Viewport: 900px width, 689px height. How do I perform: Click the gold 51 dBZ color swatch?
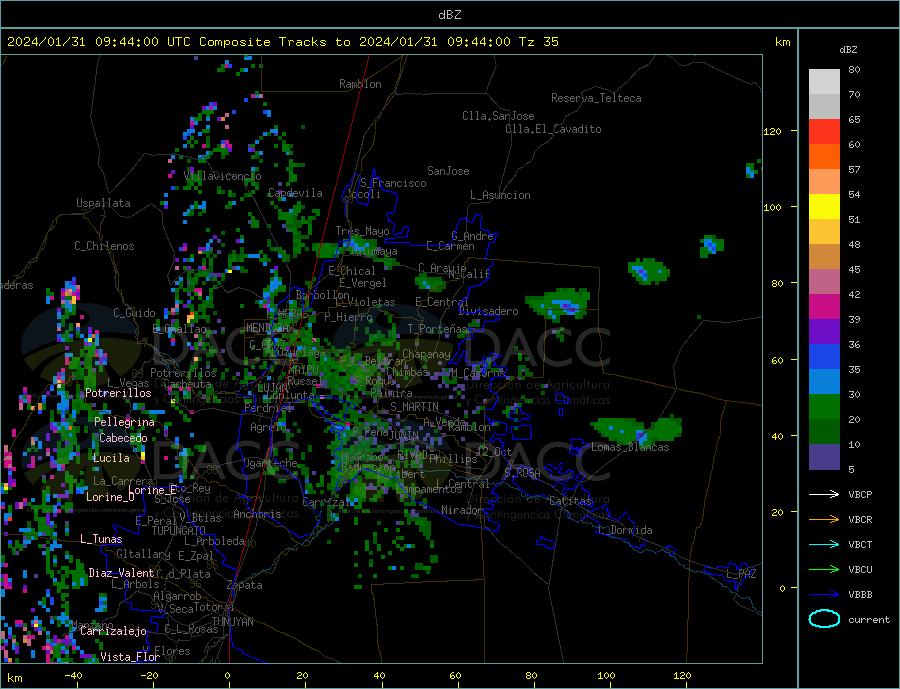[824, 231]
